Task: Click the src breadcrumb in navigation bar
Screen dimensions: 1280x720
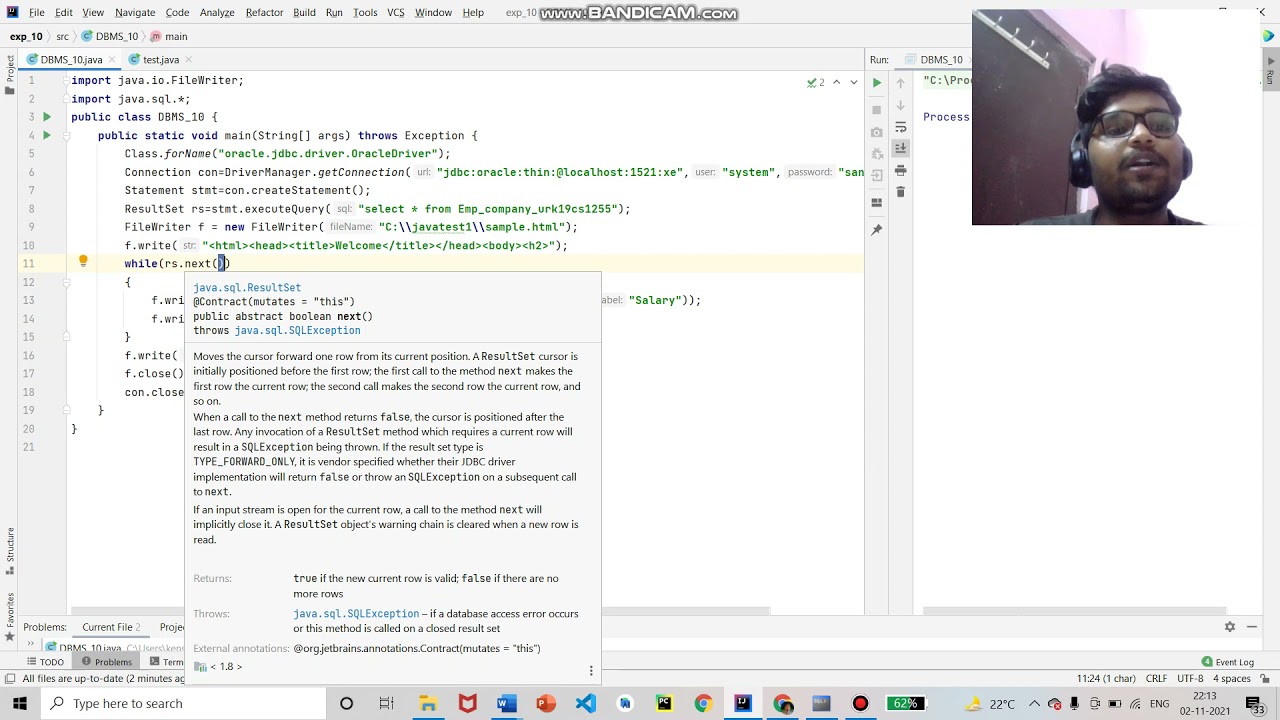Action: tap(62, 36)
